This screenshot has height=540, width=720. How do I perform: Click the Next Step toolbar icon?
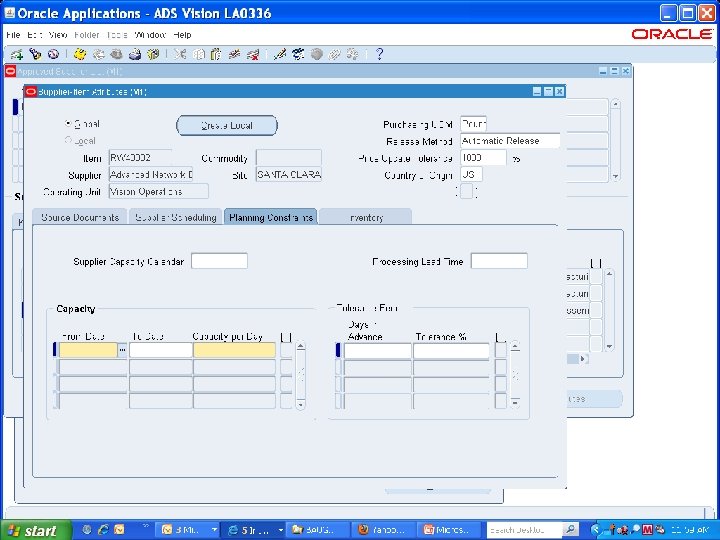click(x=98, y=54)
